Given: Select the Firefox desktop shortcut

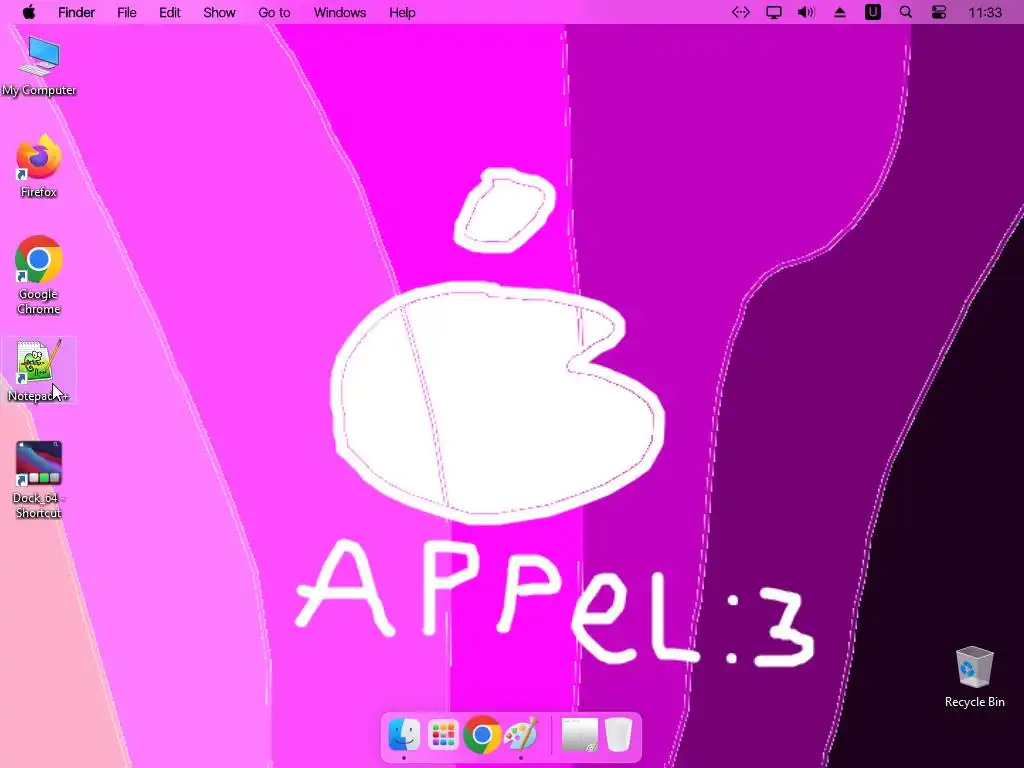Looking at the screenshot, I should [x=39, y=167].
